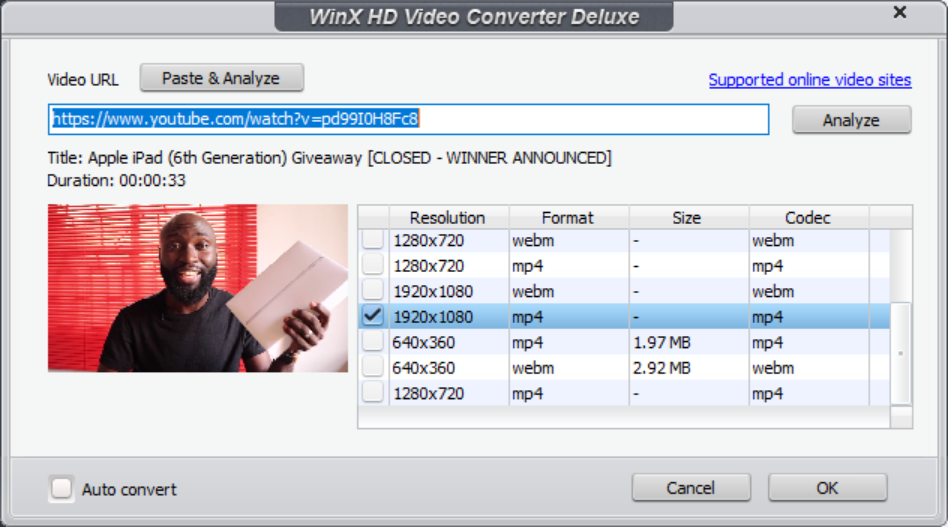Sort the list by the Size column header
This screenshot has width=948, height=527.
688,218
